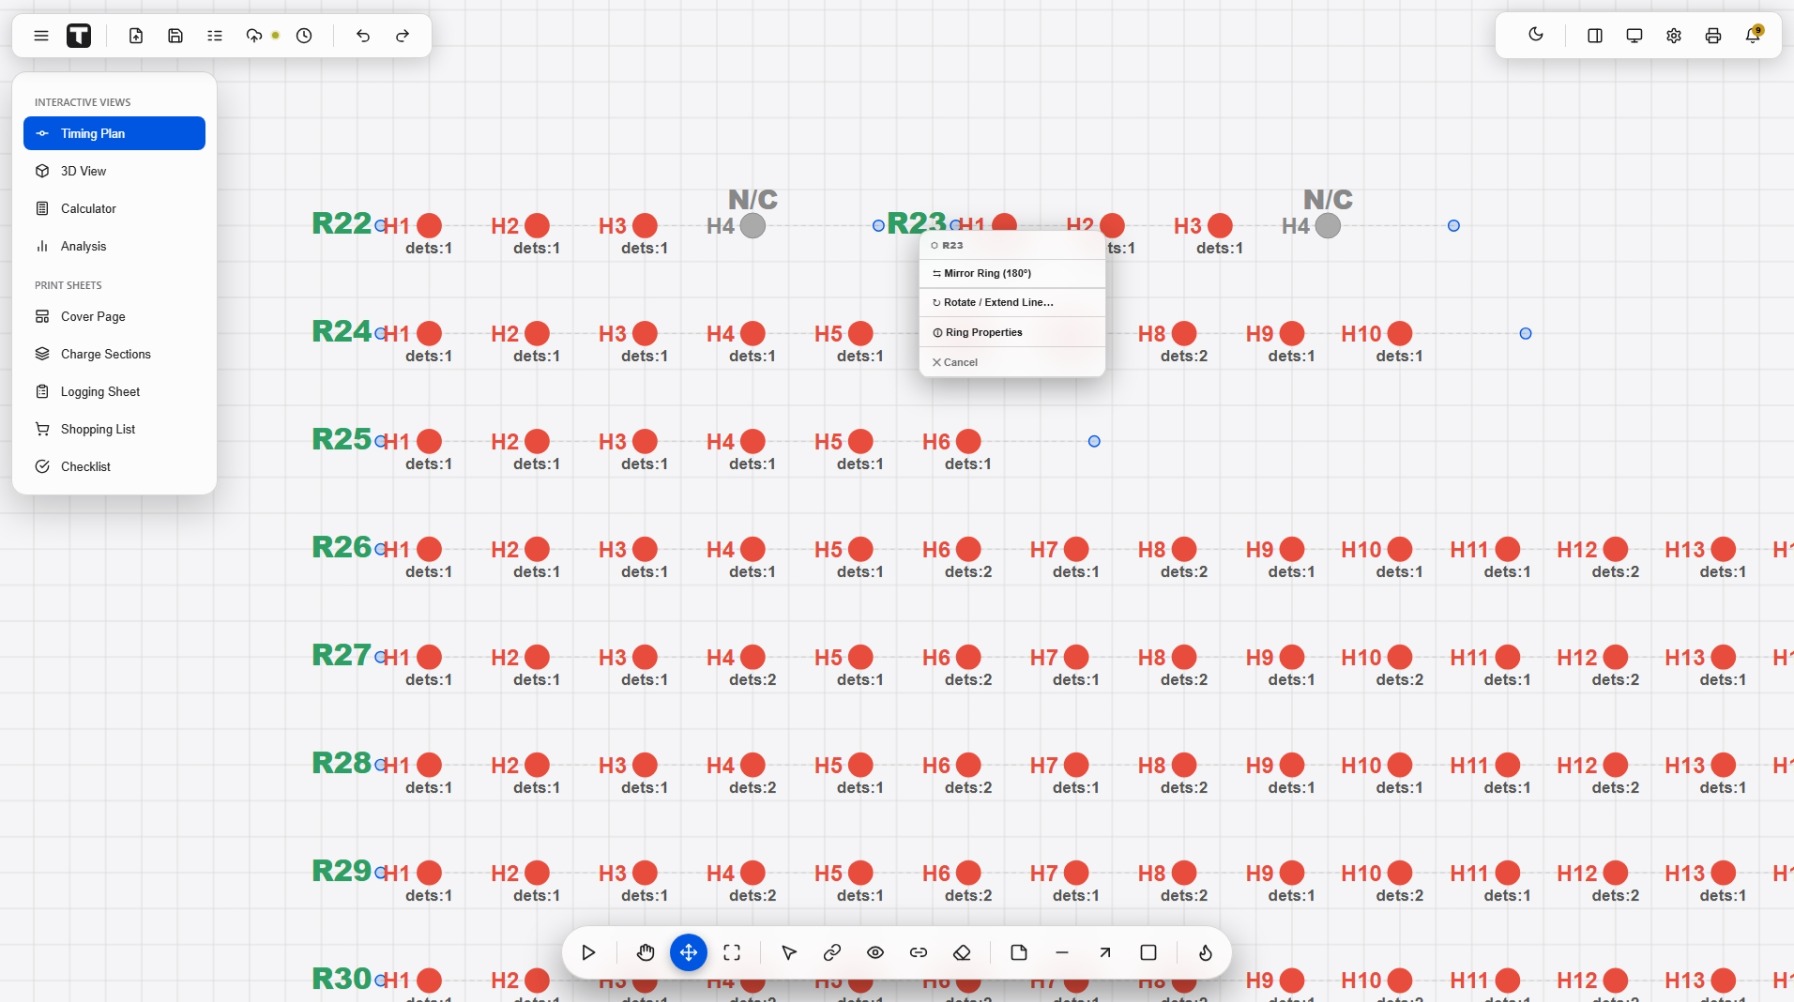
Task: Start playback with the play button
Action: pyautogui.click(x=588, y=953)
